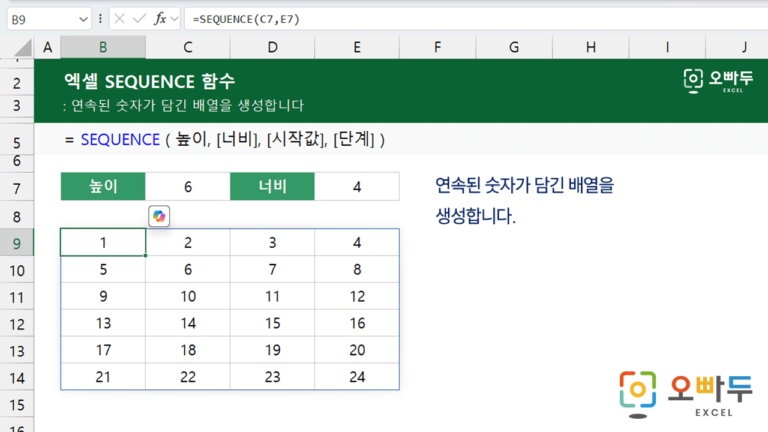Select column G header
Viewport: 768px width, 432px height.
click(514, 48)
